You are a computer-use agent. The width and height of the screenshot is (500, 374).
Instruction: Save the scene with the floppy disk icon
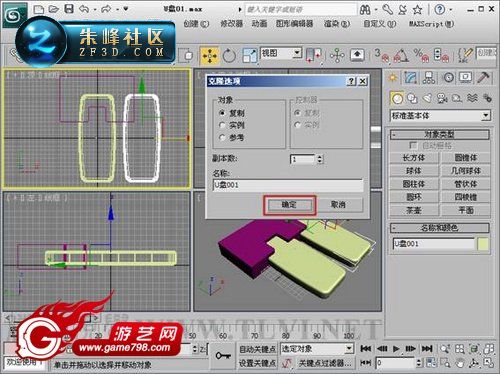tap(69, 9)
